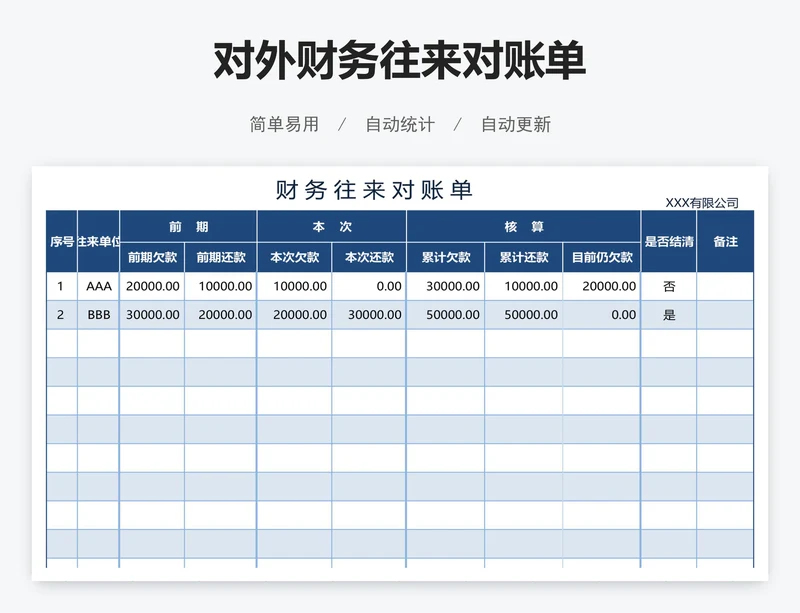Click the 累计还款 column header
Viewport: 800px width, 613px height.
click(523, 257)
